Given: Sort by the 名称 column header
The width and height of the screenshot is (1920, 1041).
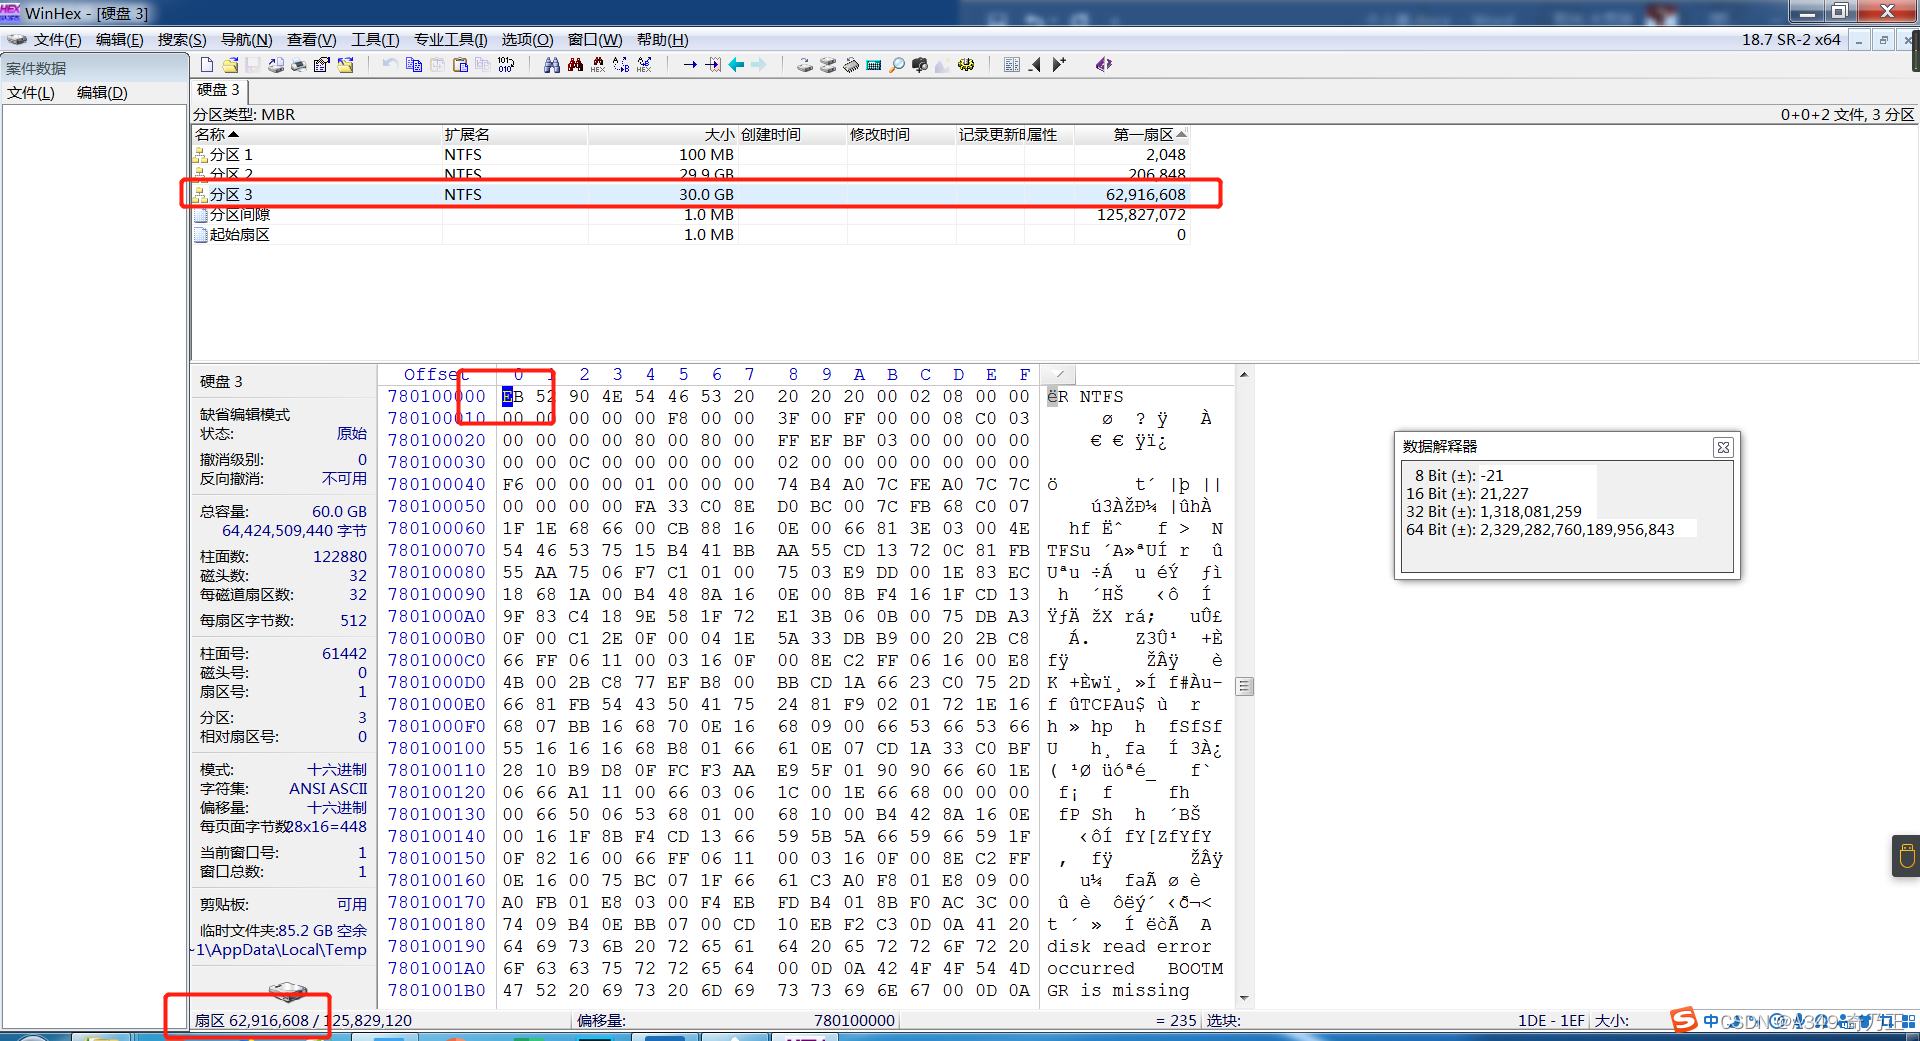Looking at the screenshot, I should pos(316,135).
